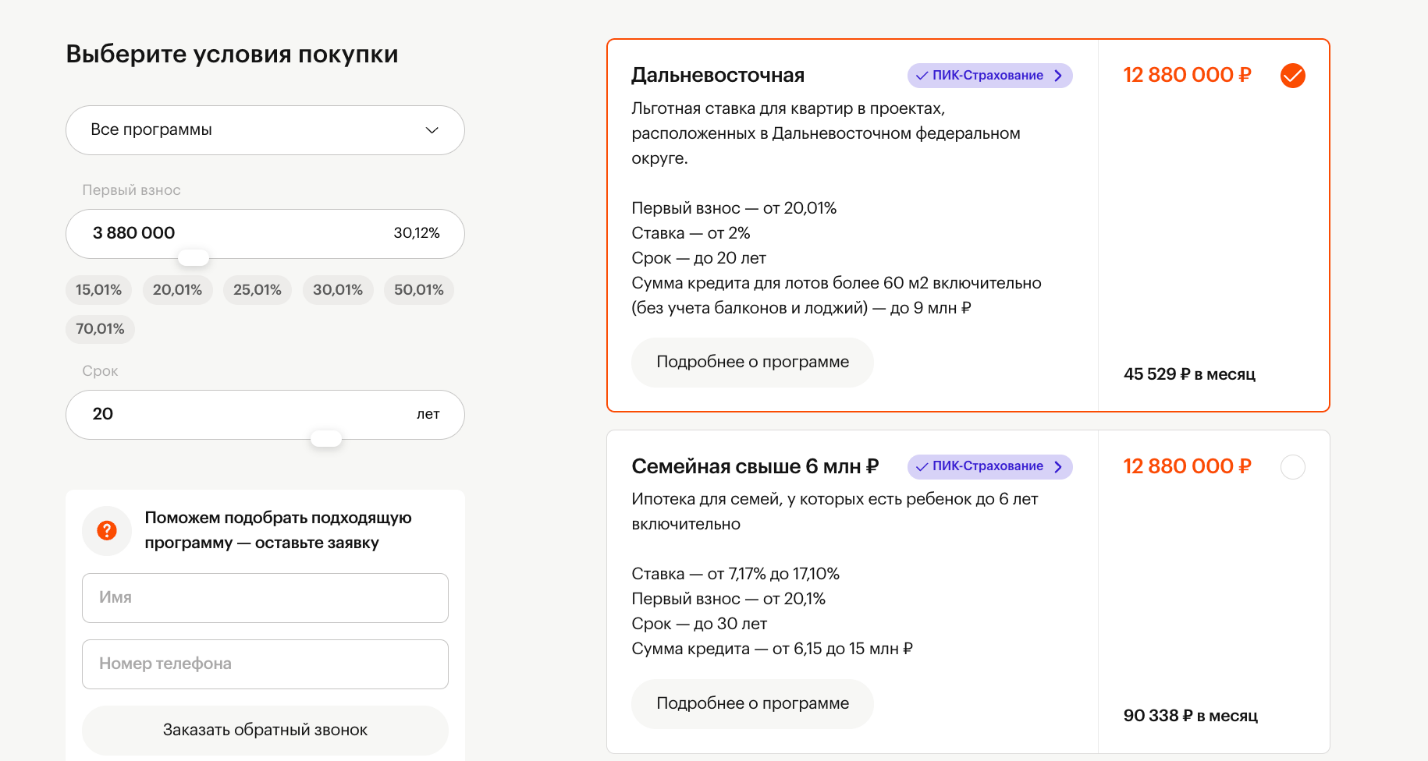
Task: Choose the 15,01% down payment chip
Action: tap(99, 290)
